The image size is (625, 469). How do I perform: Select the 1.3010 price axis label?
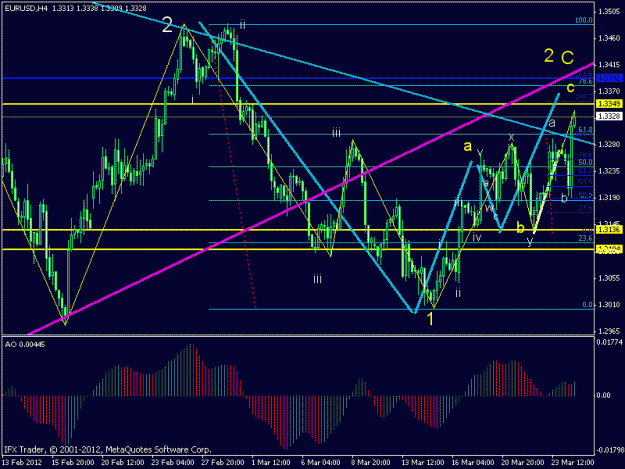tap(609, 305)
